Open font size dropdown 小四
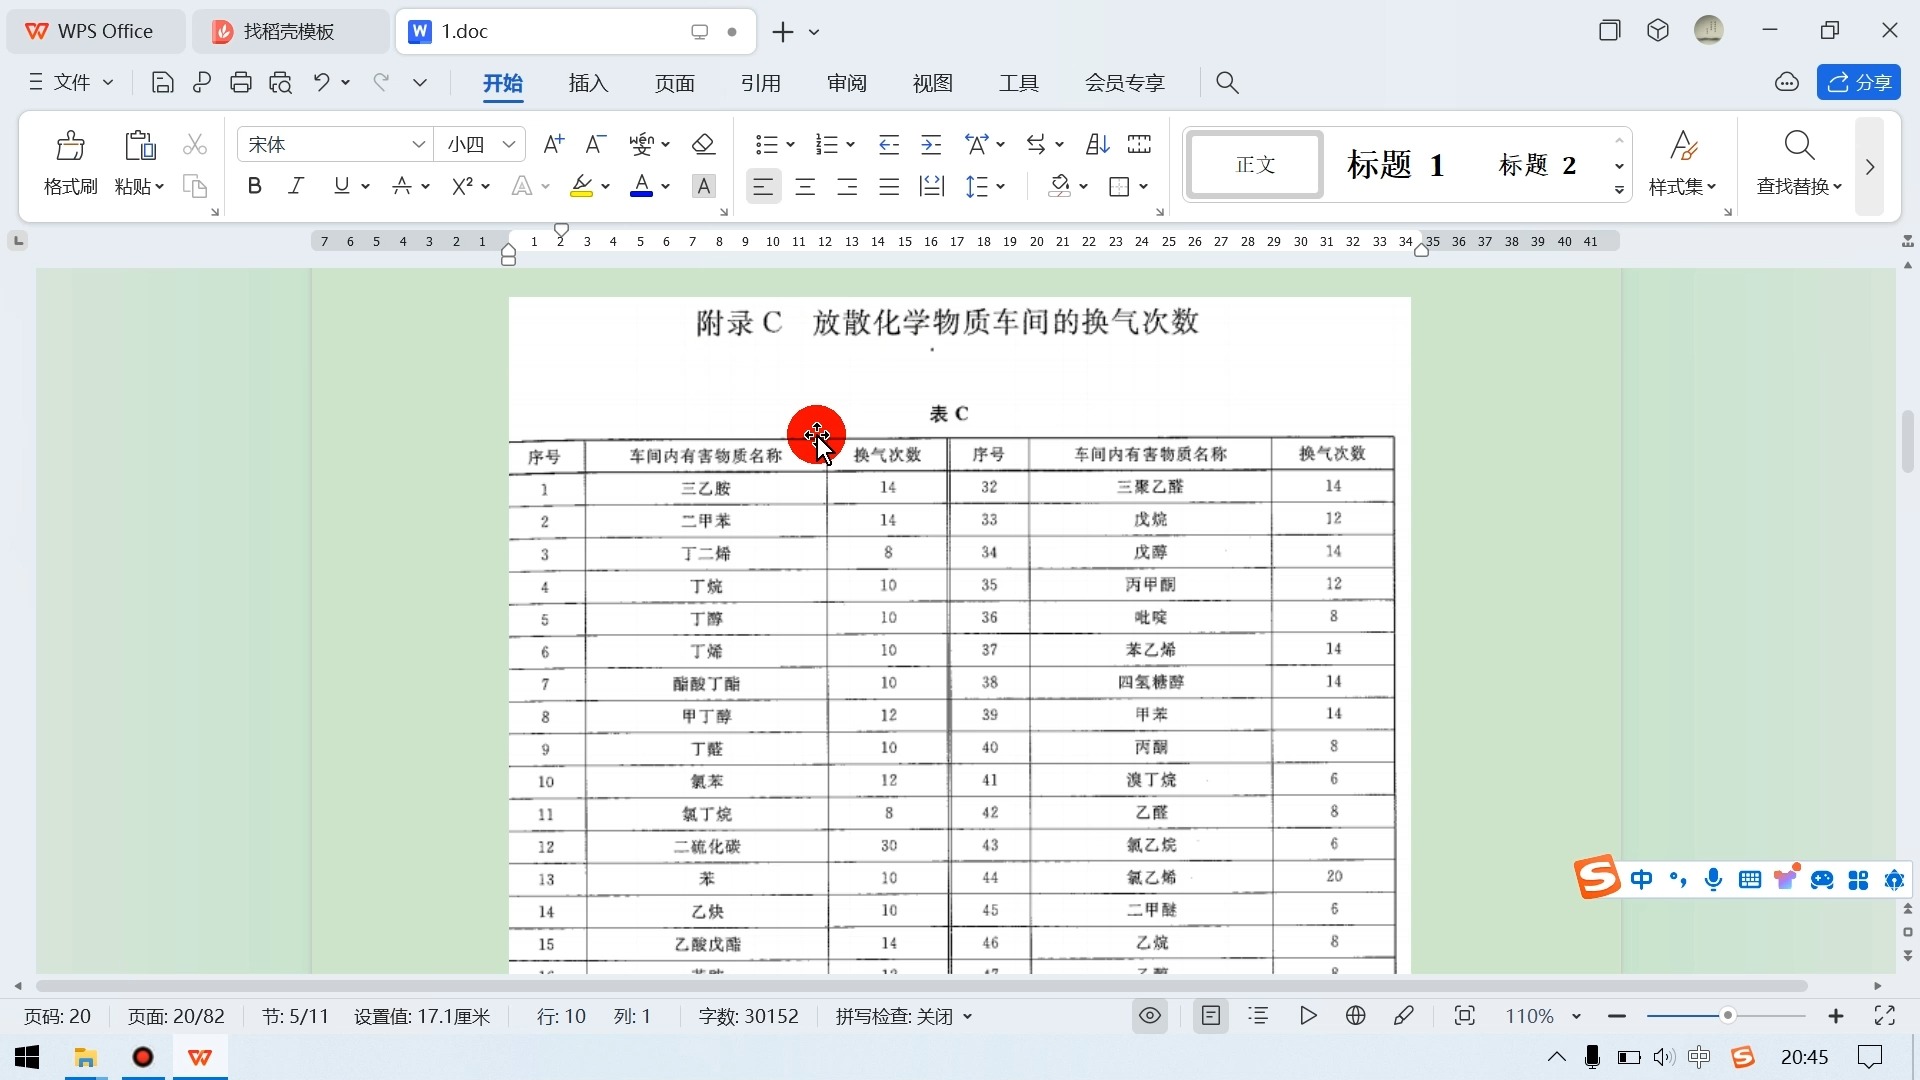The image size is (1920, 1080). tap(509, 145)
